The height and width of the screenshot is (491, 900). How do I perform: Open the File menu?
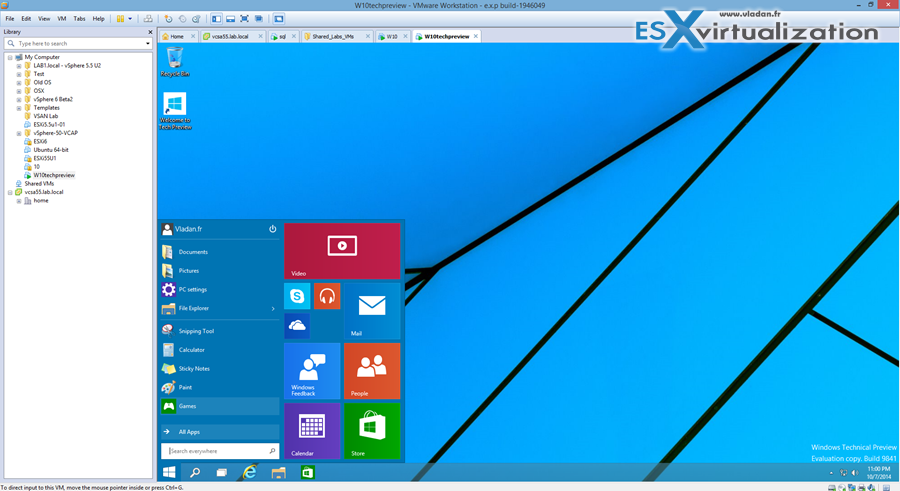pos(10,18)
